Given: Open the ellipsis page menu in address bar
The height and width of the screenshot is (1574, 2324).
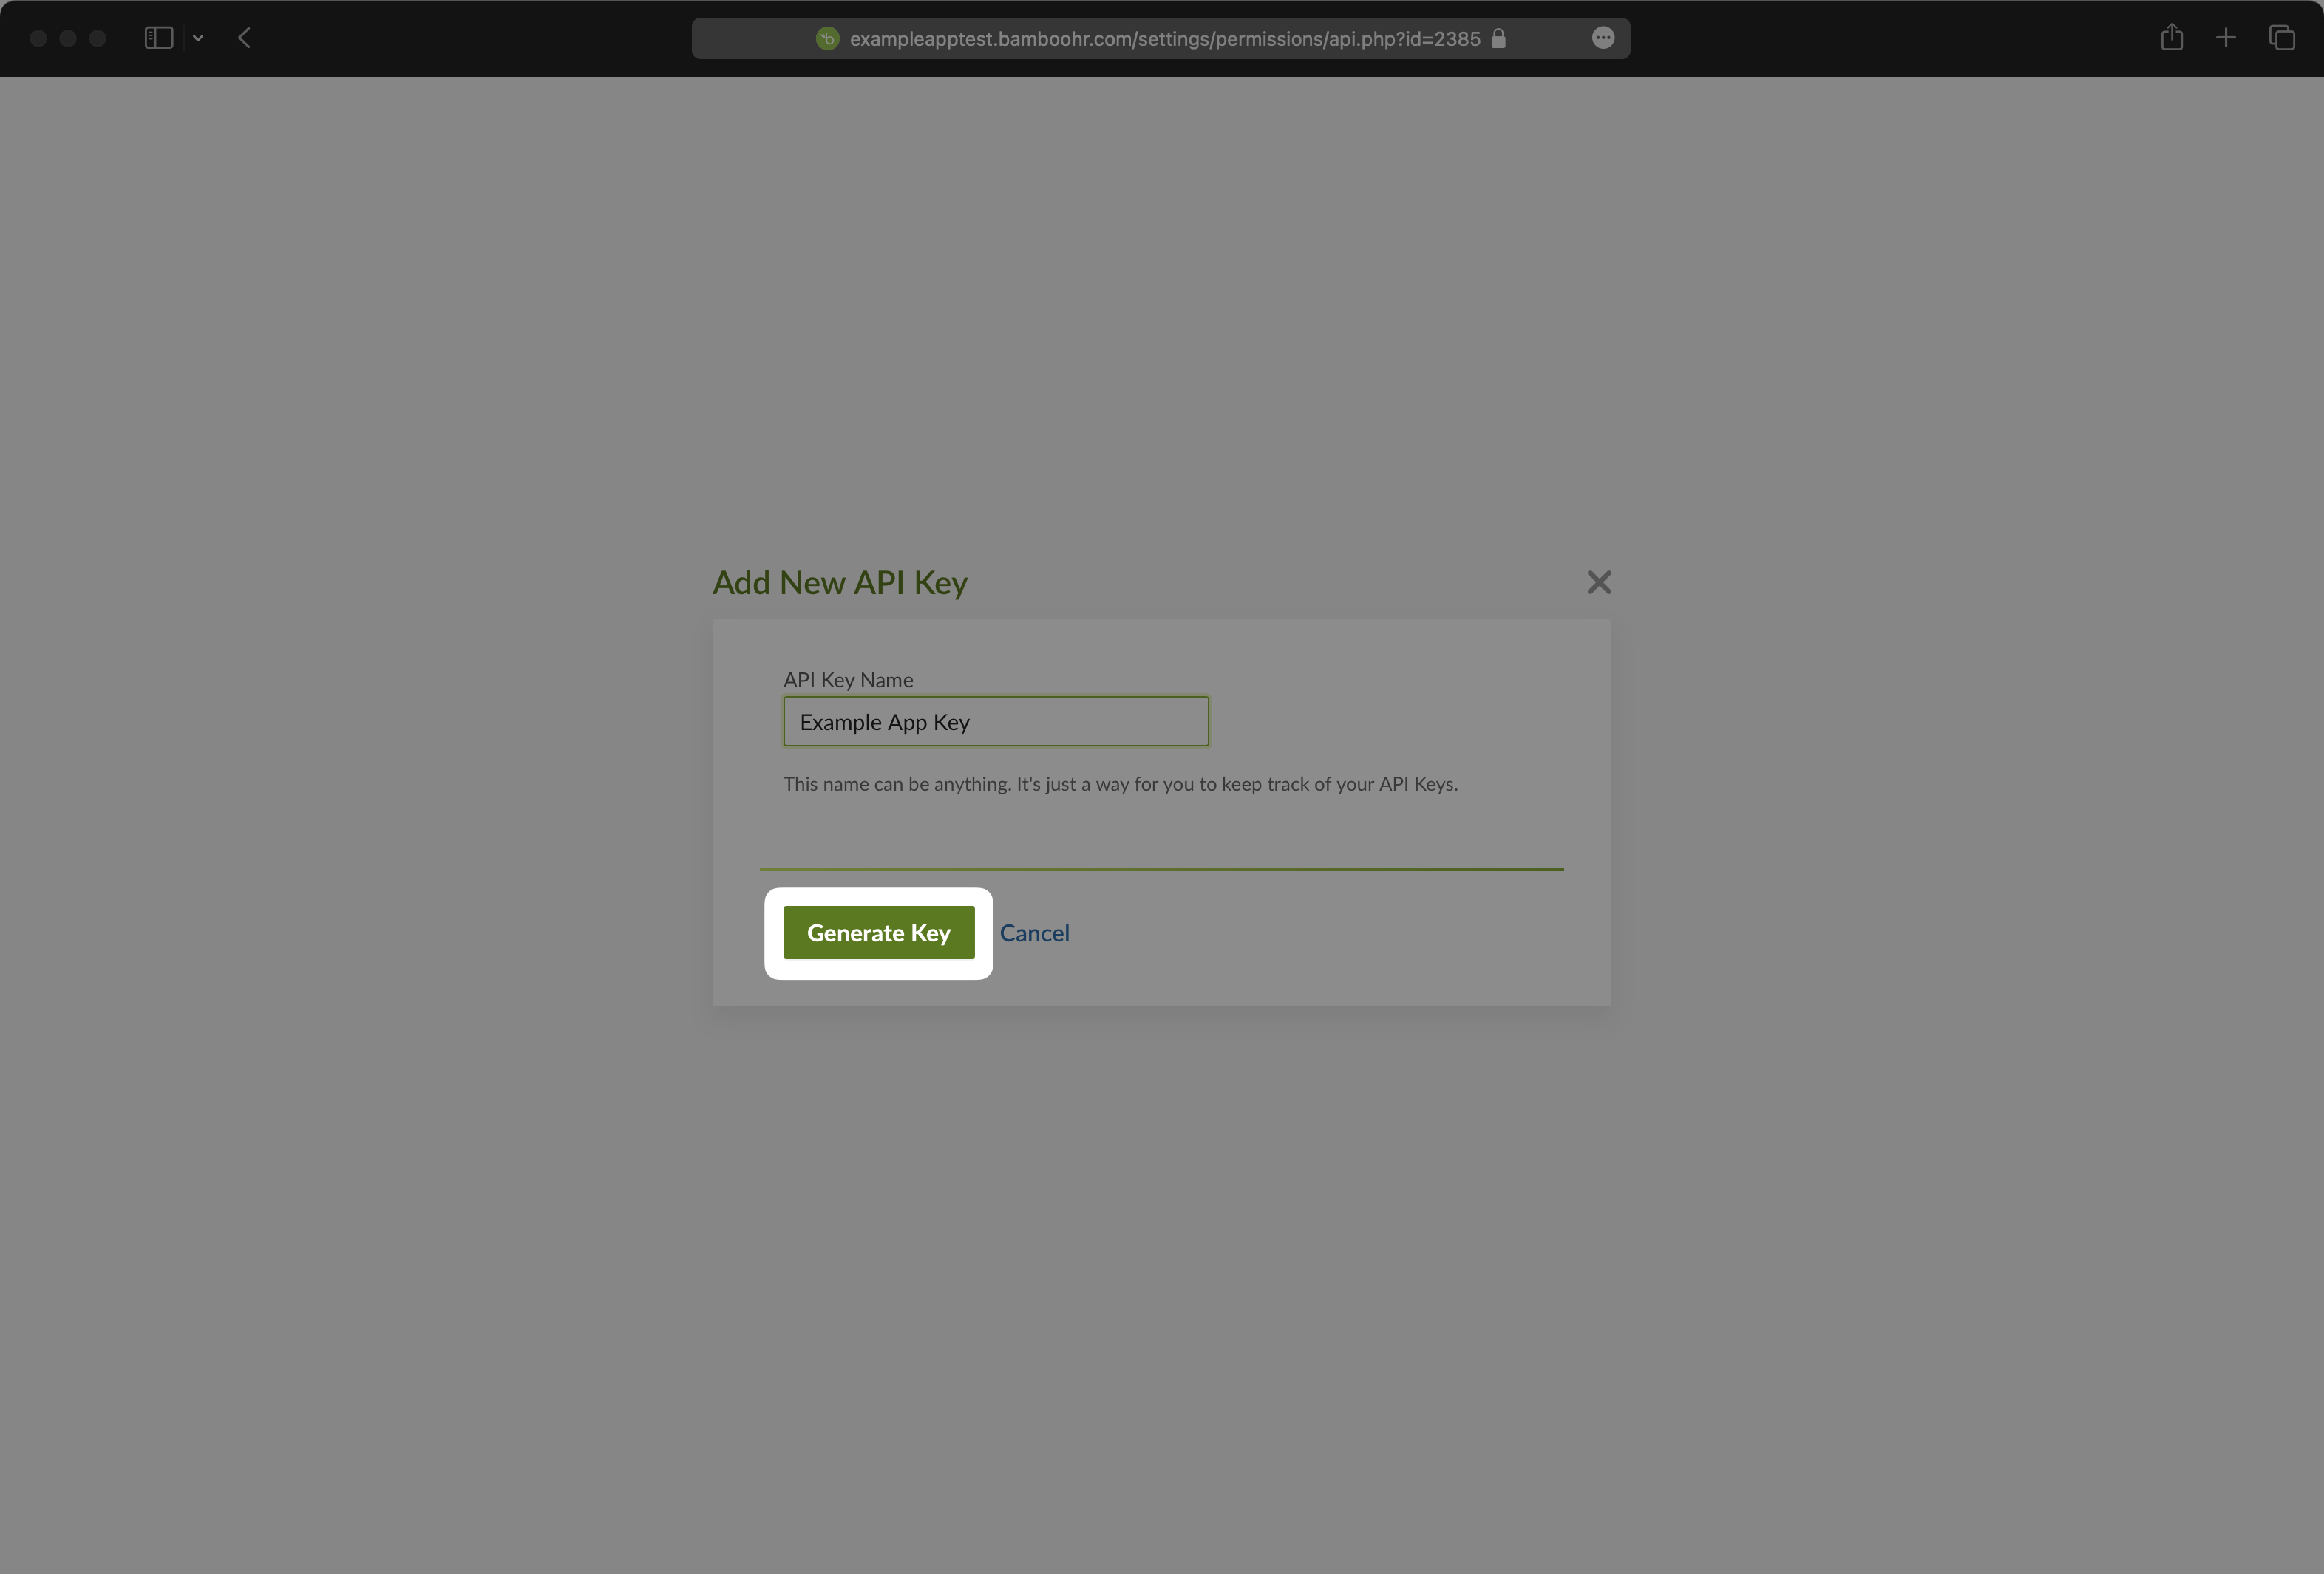Looking at the screenshot, I should 1602,38.
